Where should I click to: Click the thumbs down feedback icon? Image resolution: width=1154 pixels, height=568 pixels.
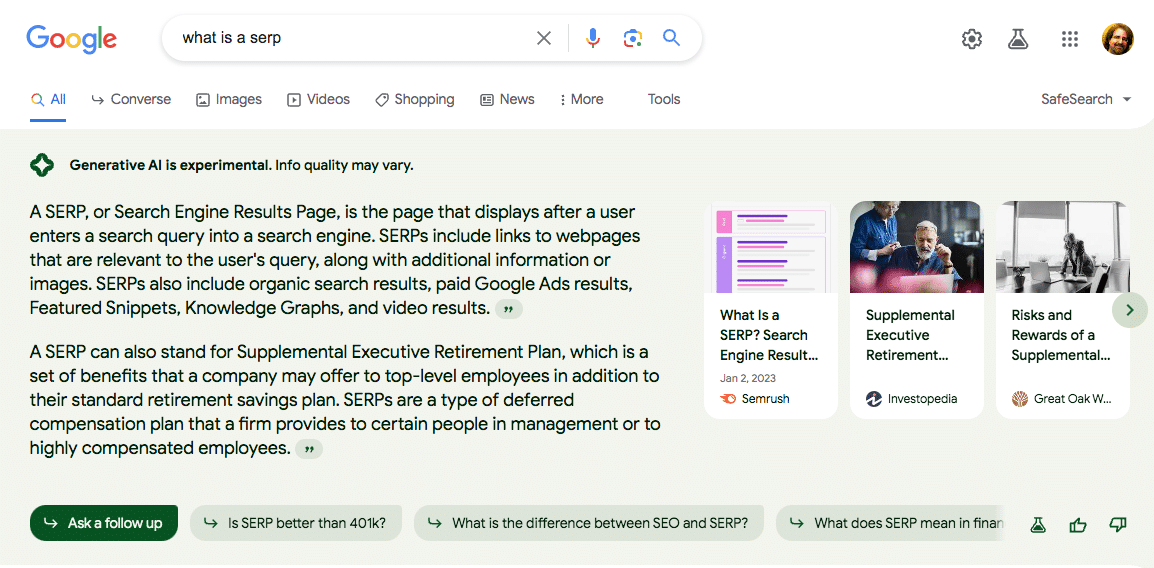click(x=1118, y=524)
